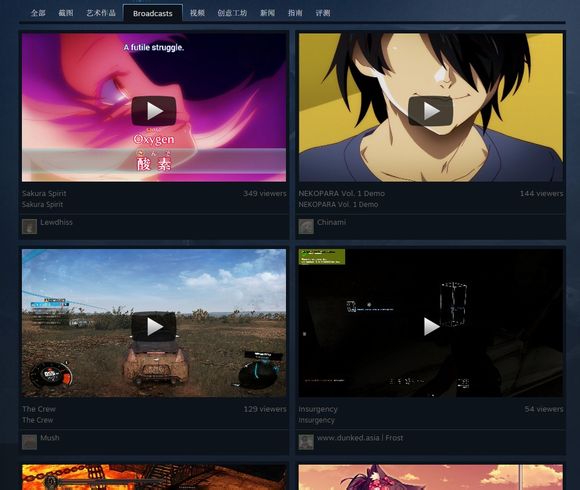Open the pink anime sky thumbnail at bottom
This screenshot has width=580, height=490.
431,477
